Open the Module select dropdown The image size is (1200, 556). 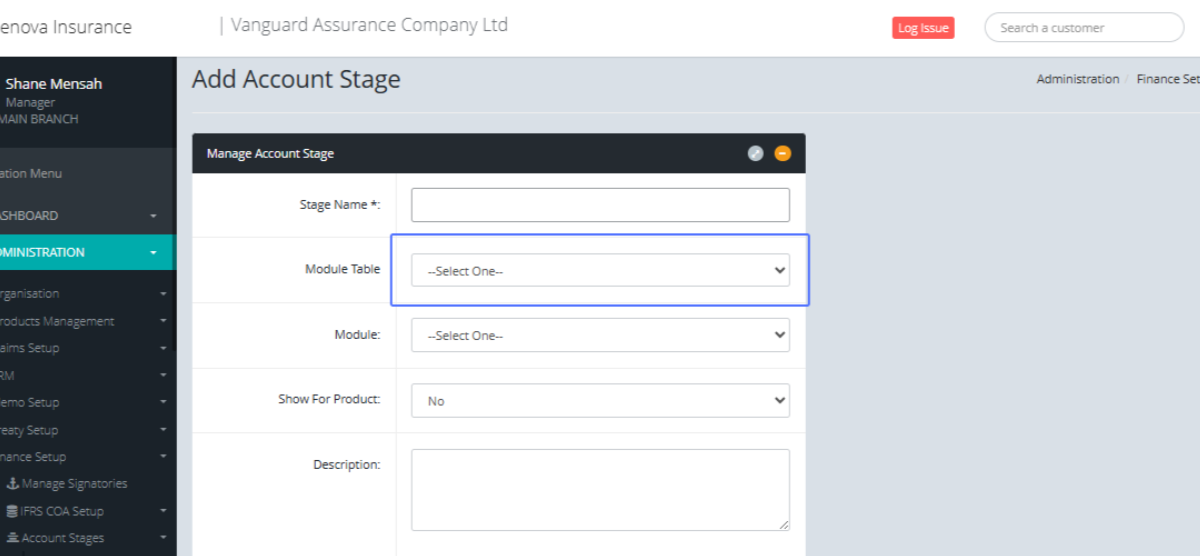pos(600,335)
